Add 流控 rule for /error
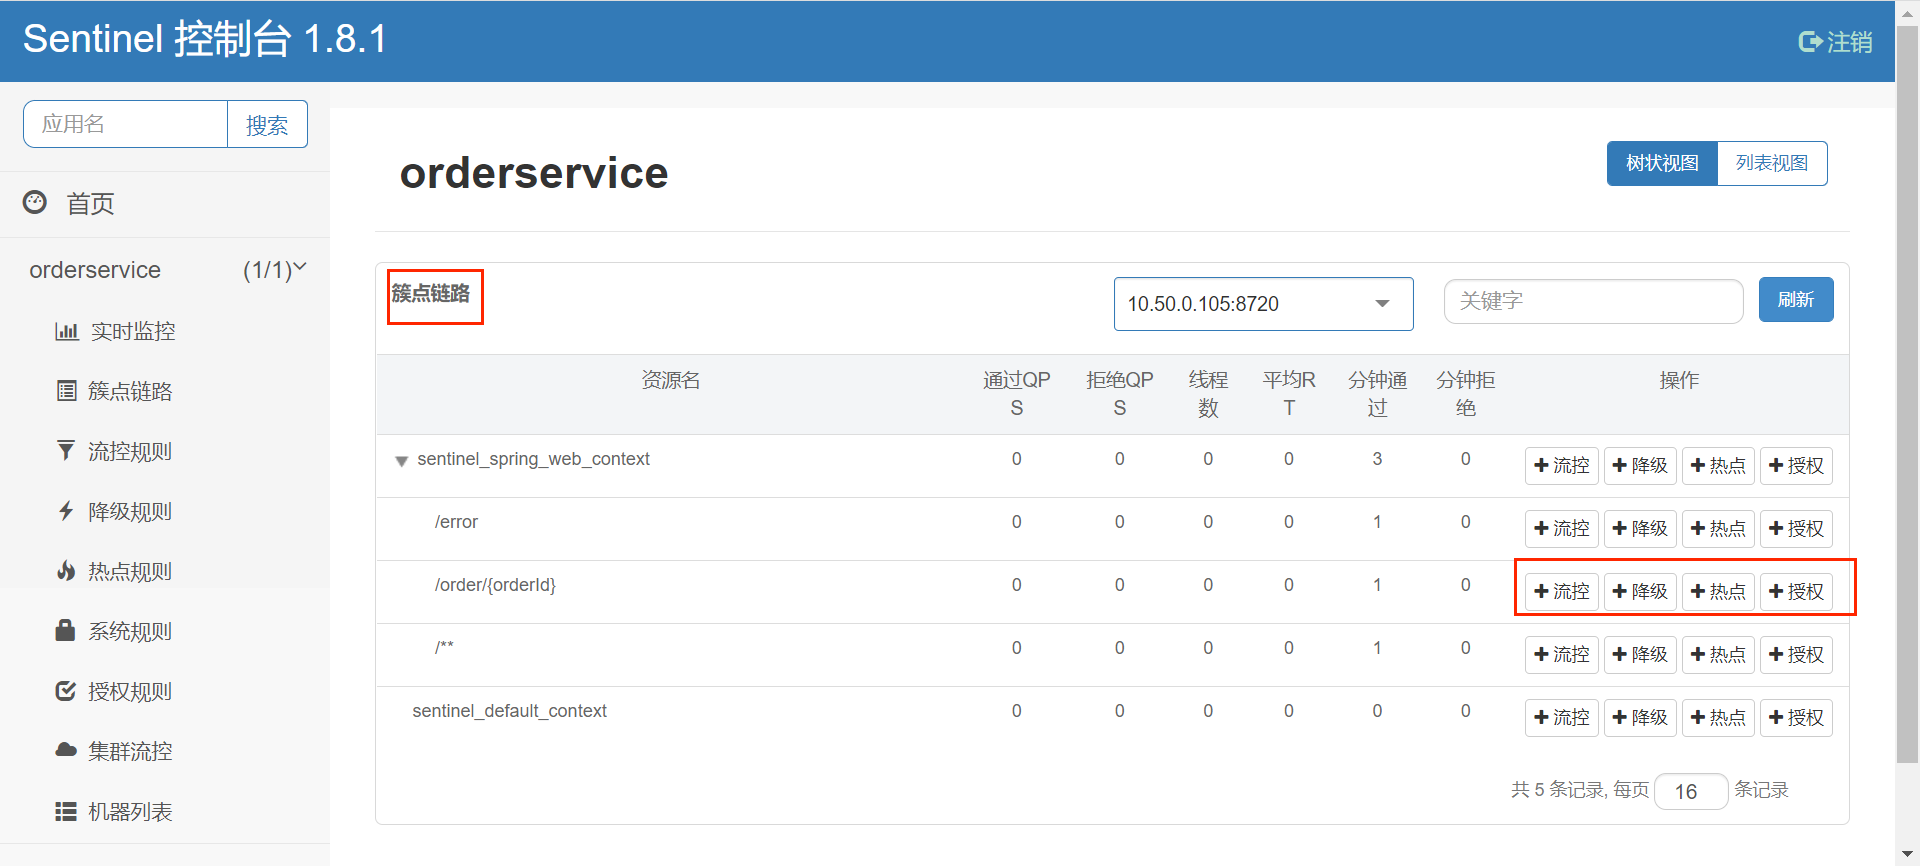The height and width of the screenshot is (866, 1920). coord(1561,529)
